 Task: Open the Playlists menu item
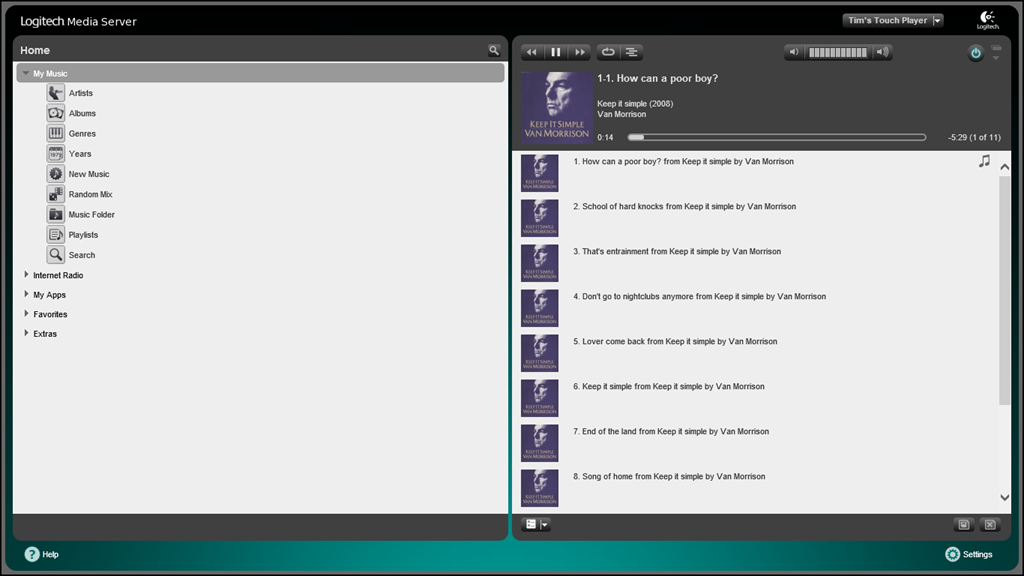pyautogui.click(x=84, y=234)
